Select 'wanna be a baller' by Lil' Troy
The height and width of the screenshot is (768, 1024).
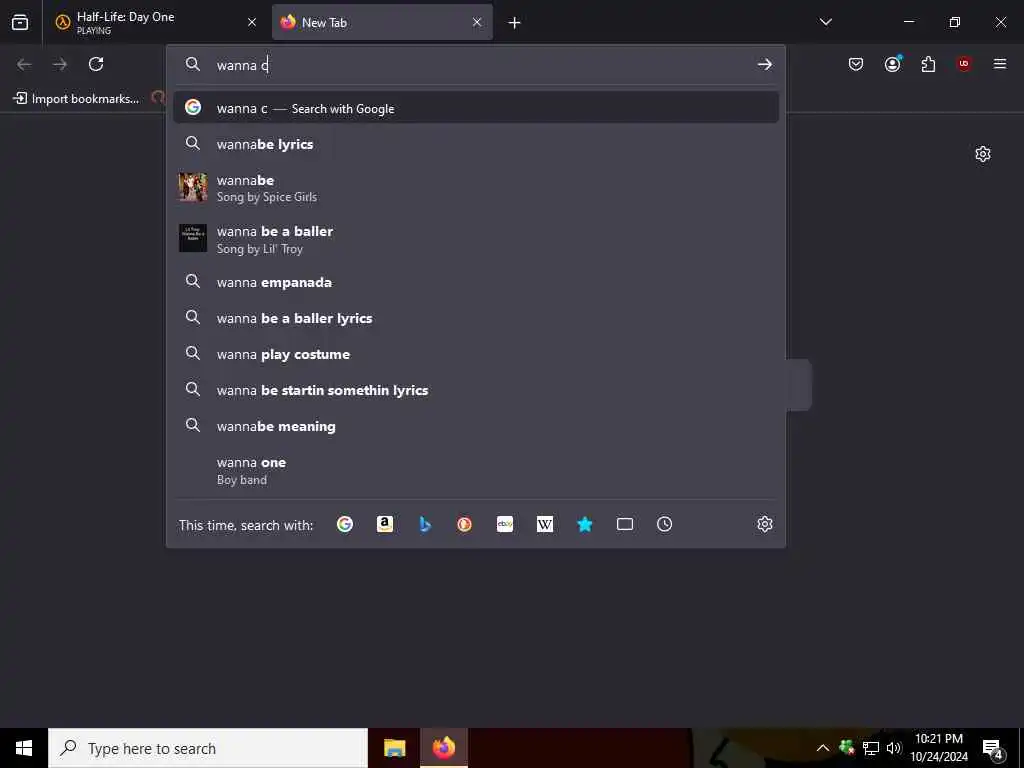476,239
